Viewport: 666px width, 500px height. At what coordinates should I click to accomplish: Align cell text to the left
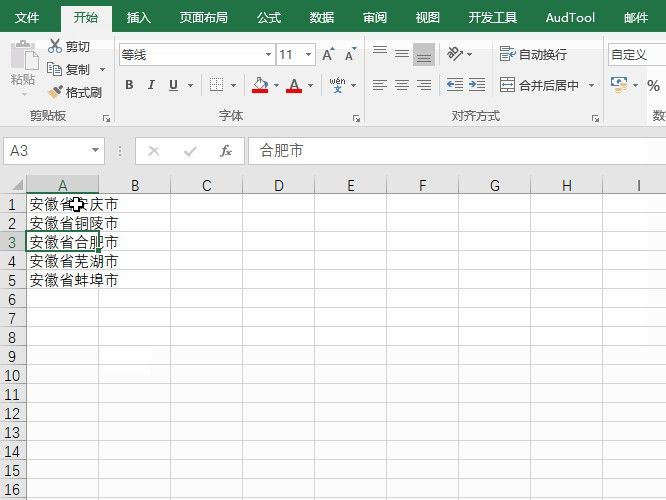coord(380,85)
